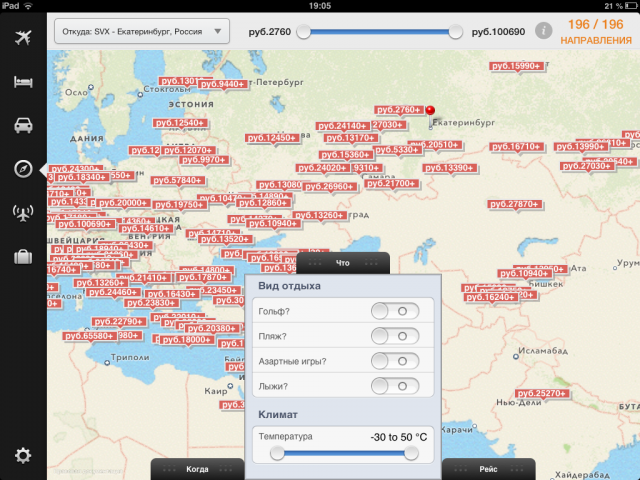Toggle the Пляж? switch

tap(394, 336)
